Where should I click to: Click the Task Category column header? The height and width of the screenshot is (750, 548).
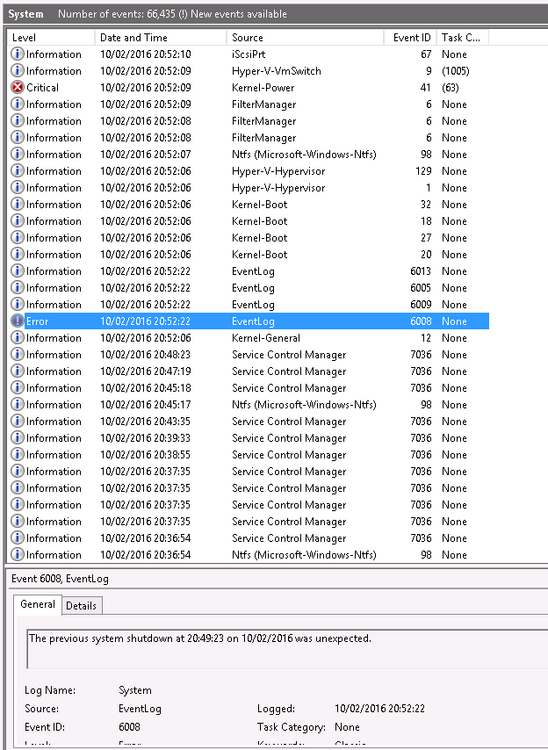[462, 37]
